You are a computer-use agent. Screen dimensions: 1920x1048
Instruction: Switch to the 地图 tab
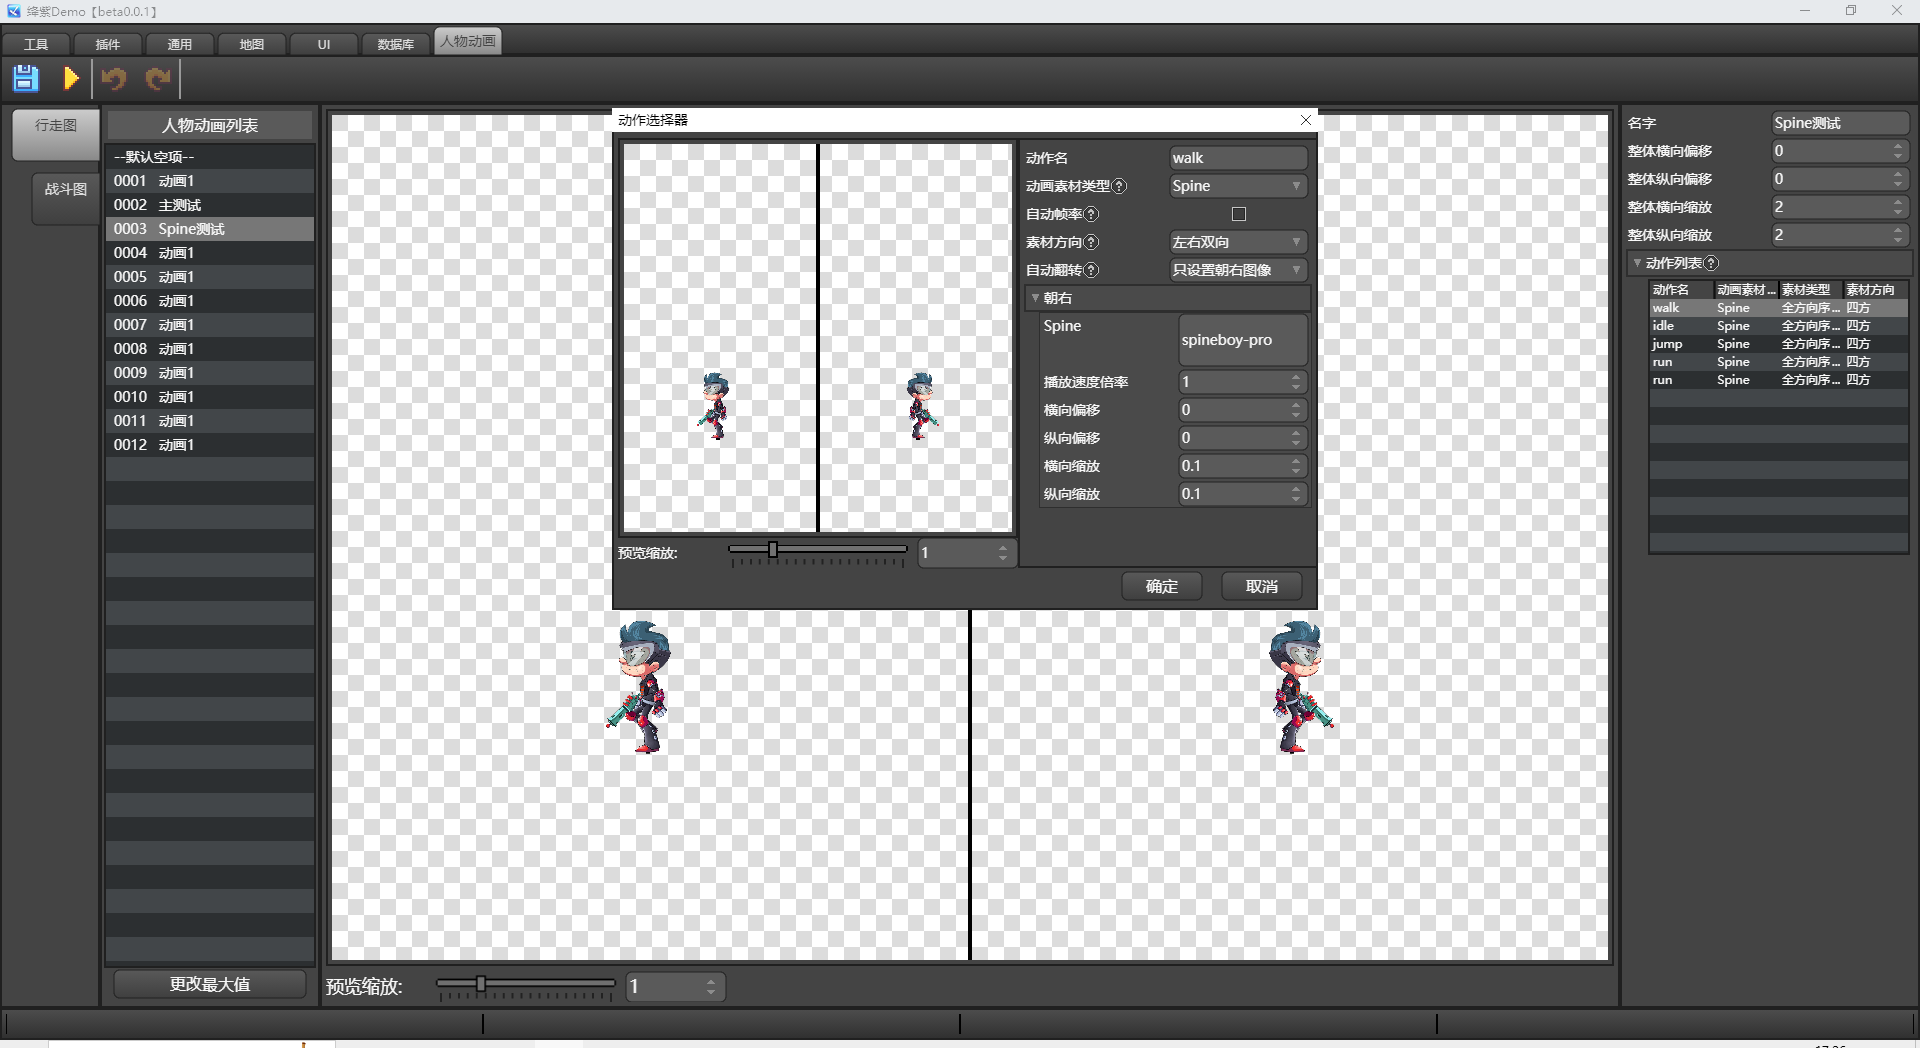[x=252, y=44]
